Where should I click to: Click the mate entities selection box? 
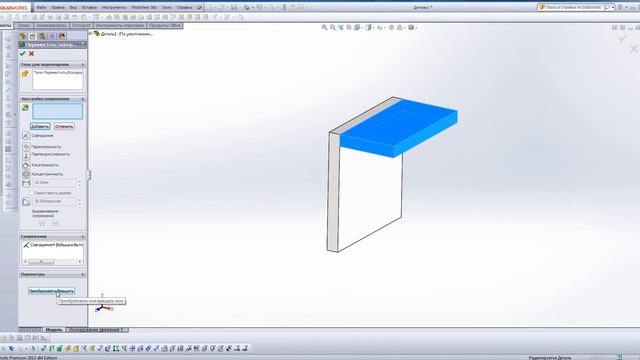(58, 111)
